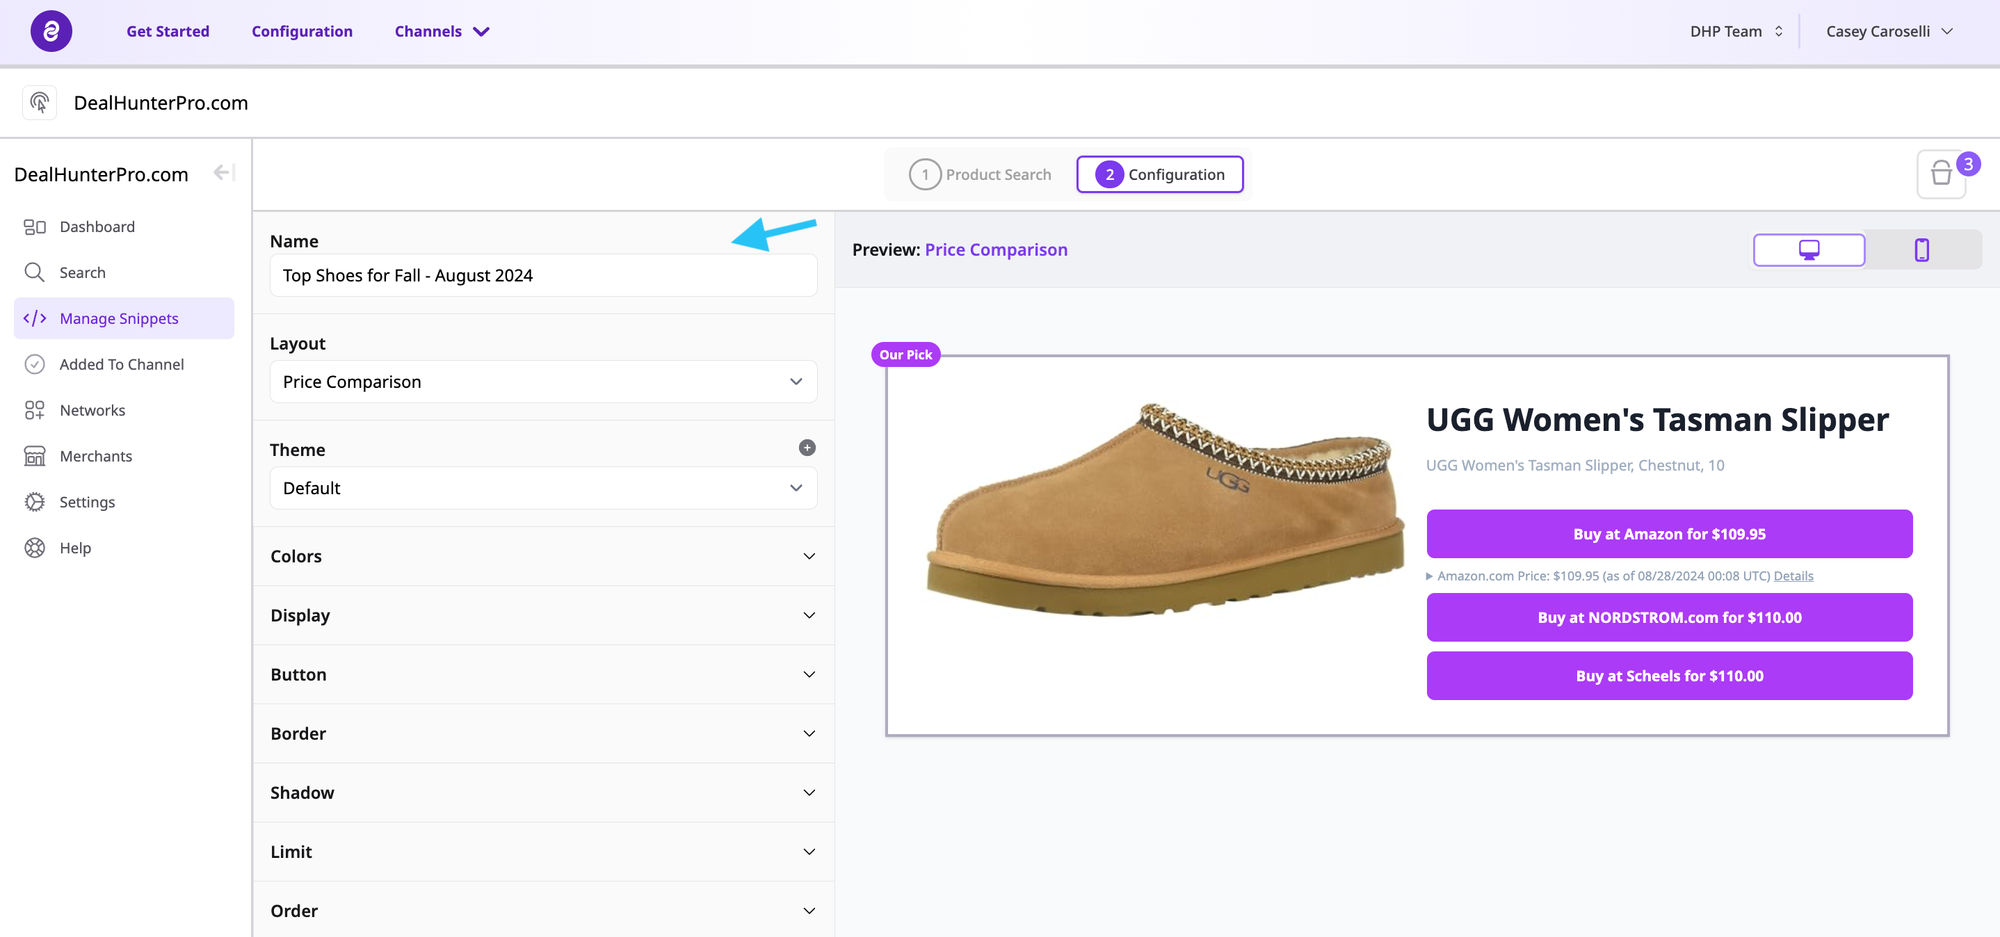Open the Channels dropdown menu
2000x937 pixels.
coord(442,31)
